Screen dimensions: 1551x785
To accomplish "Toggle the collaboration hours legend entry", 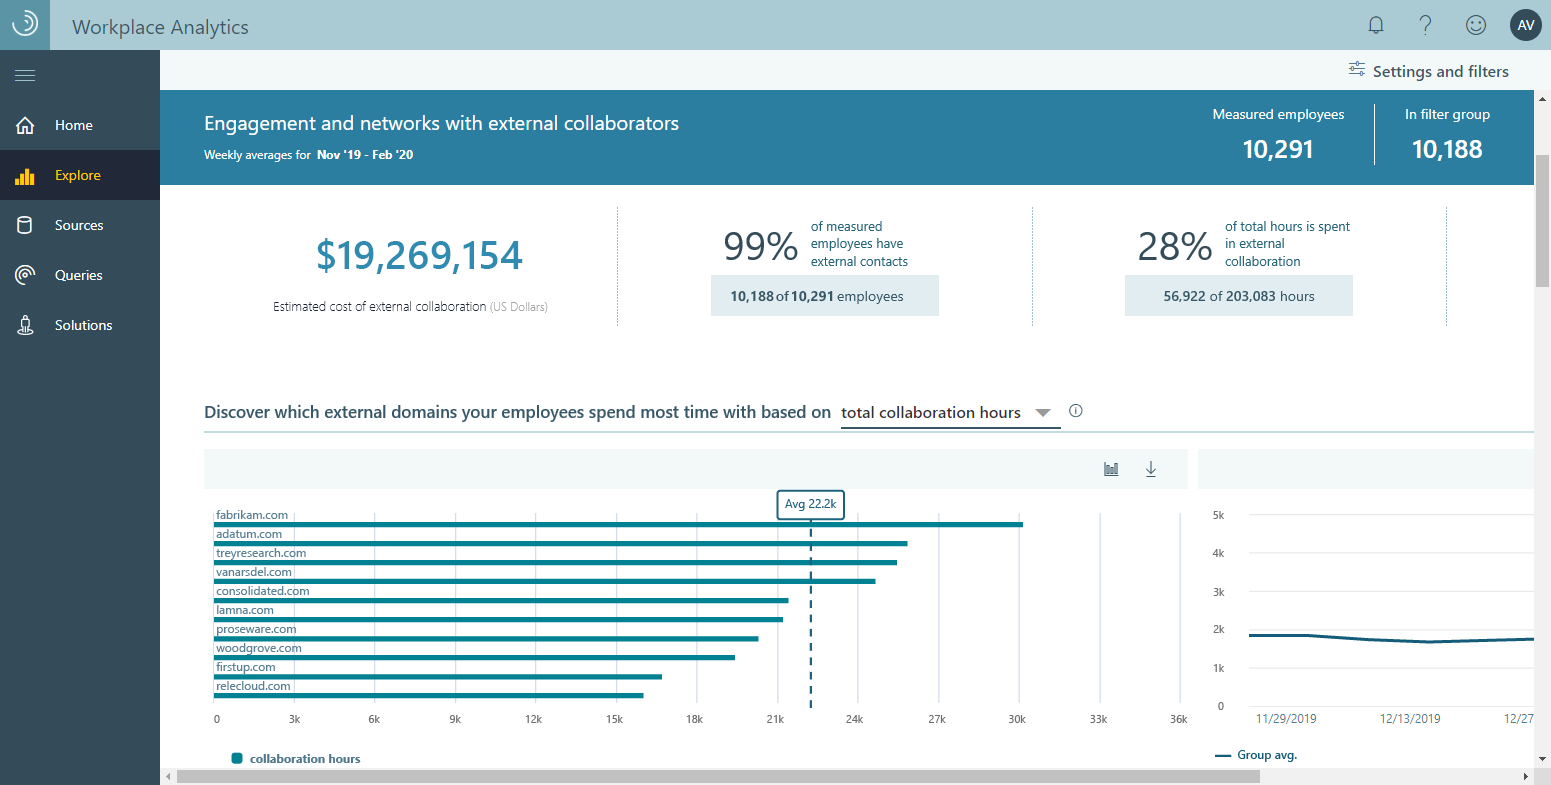I will 296,759.
